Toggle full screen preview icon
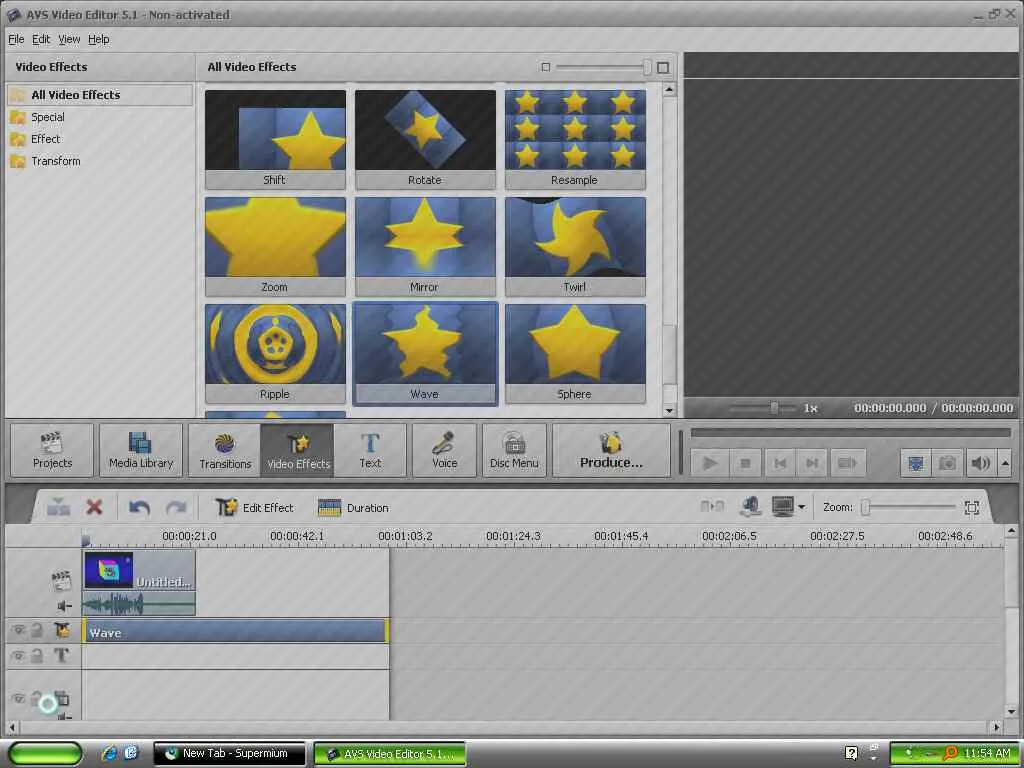 click(x=916, y=463)
